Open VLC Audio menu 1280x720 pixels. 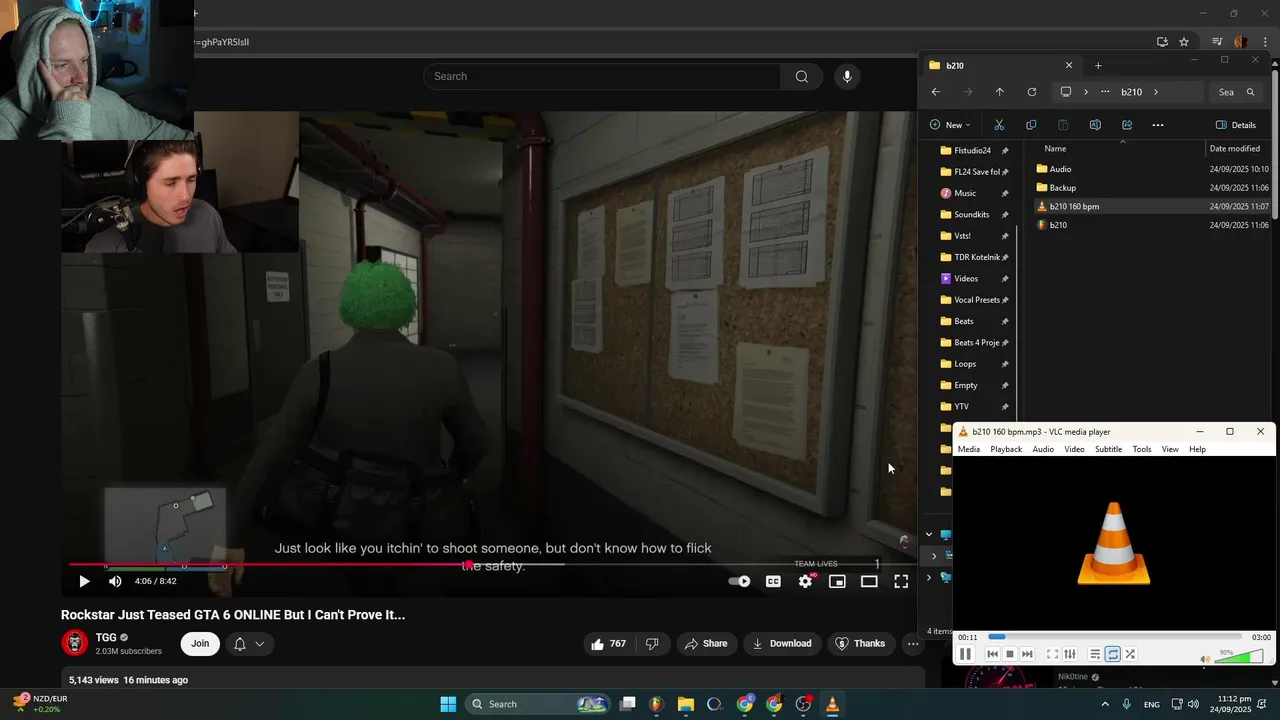click(x=1043, y=450)
